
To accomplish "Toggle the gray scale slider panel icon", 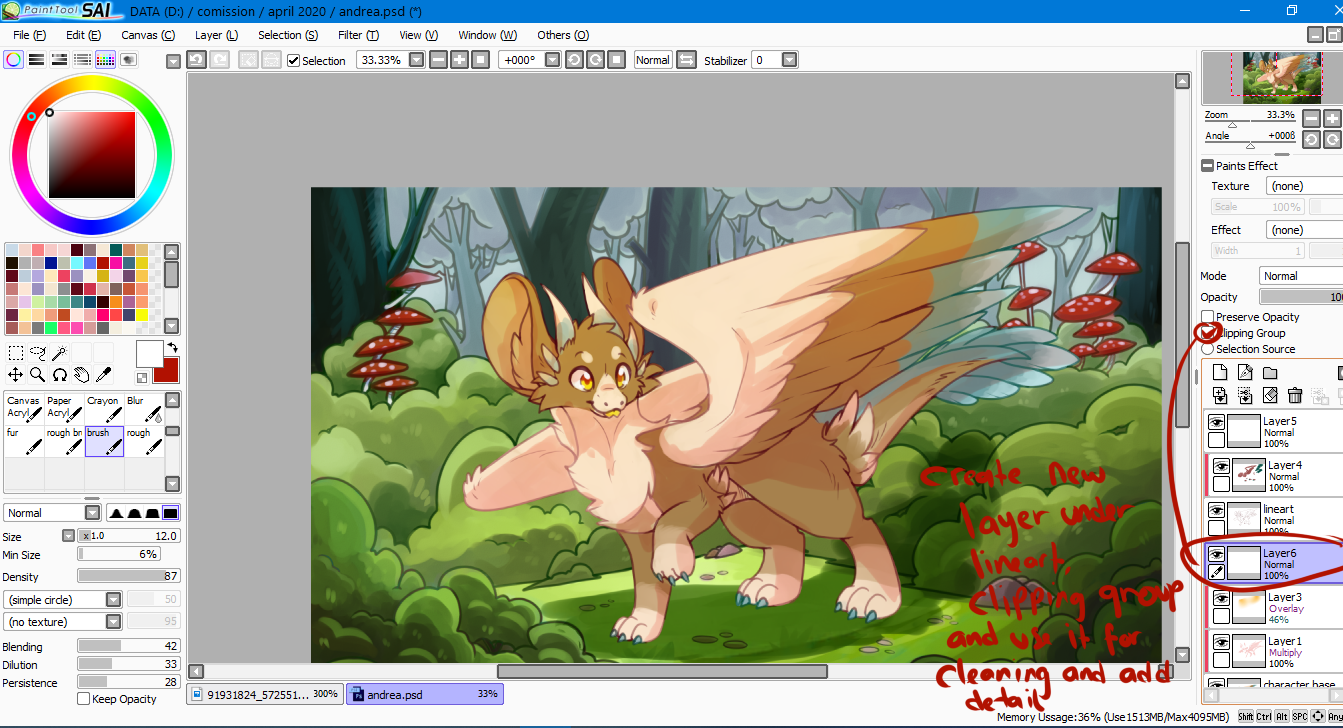I will [82, 60].
